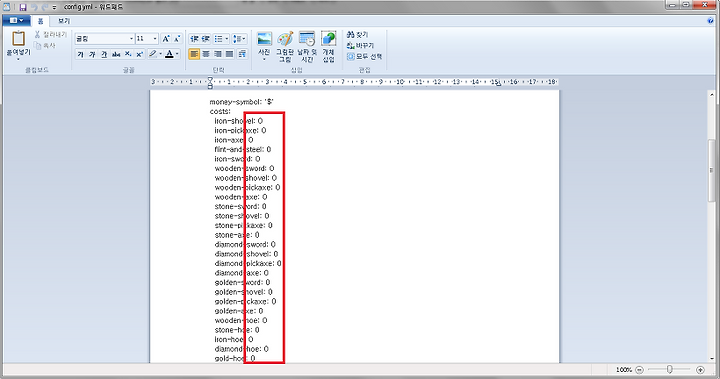
Task: Click the WordPad application icon in title bar
Action: 6,7
